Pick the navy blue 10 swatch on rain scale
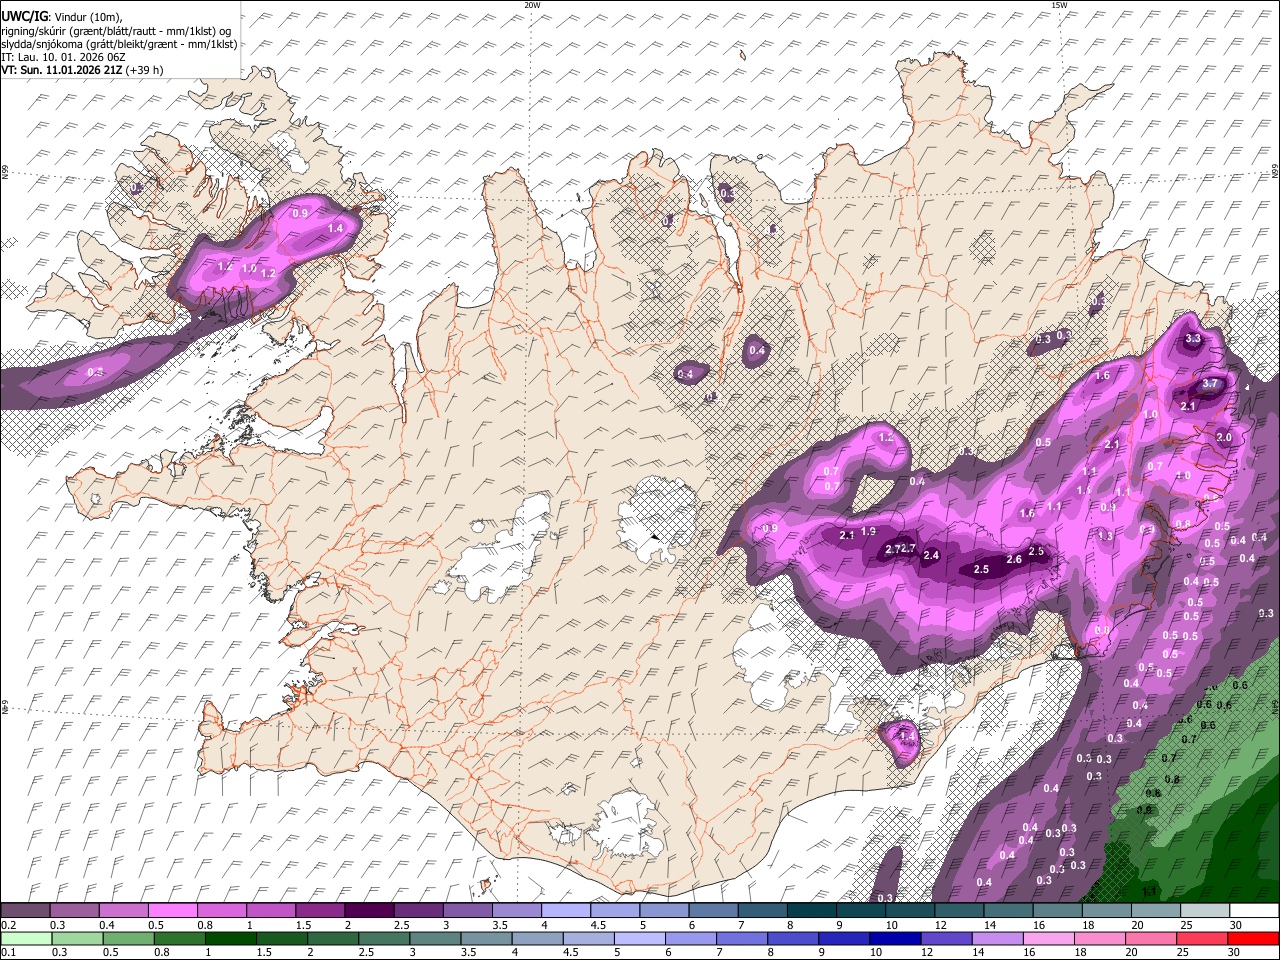This screenshot has width=1280, height=960. (x=897, y=938)
